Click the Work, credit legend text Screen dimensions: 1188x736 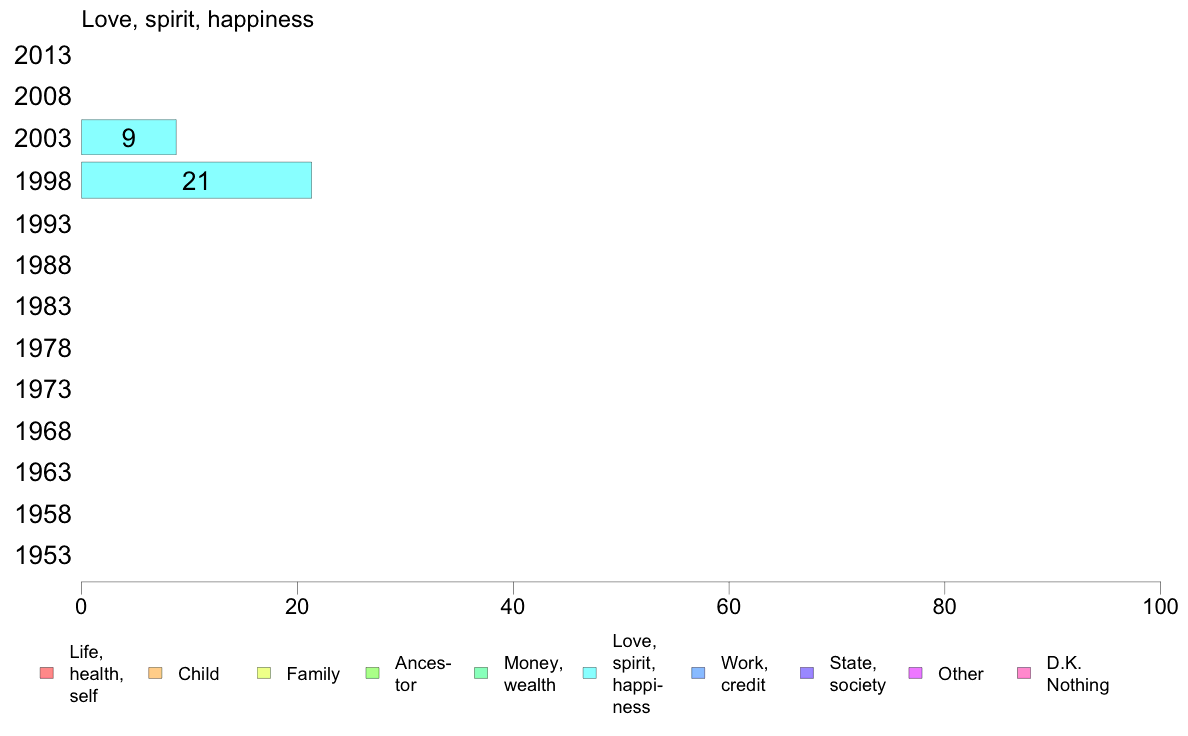point(744,674)
